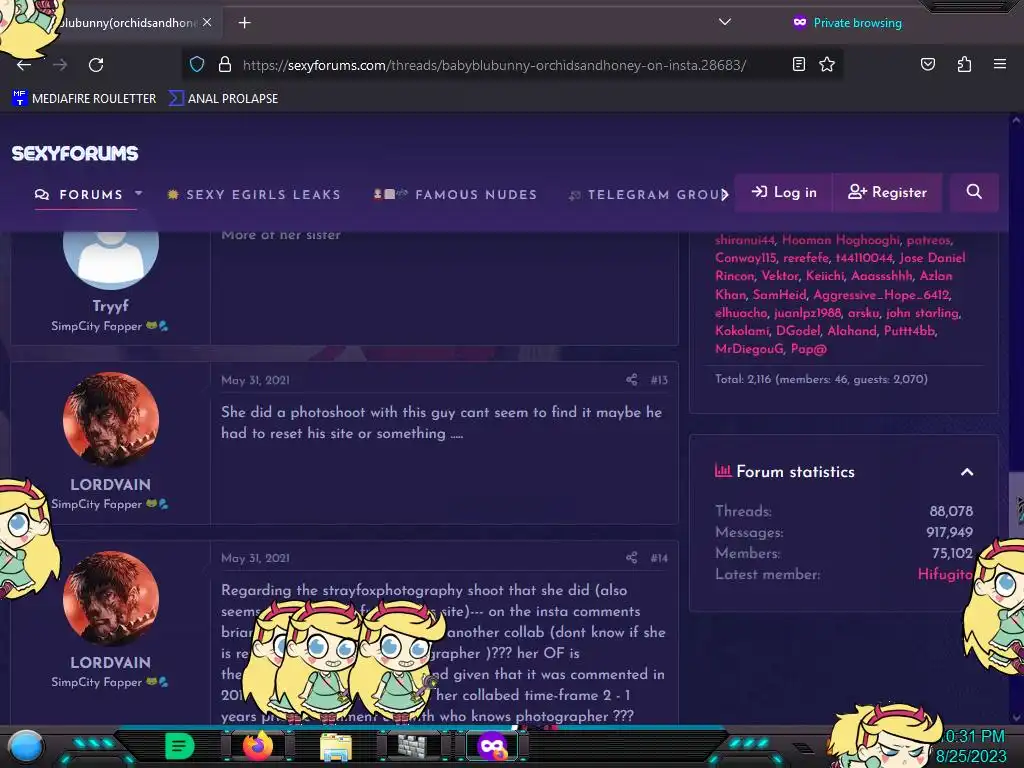Click the Log in button
The image size is (1024, 768).
[x=784, y=192]
